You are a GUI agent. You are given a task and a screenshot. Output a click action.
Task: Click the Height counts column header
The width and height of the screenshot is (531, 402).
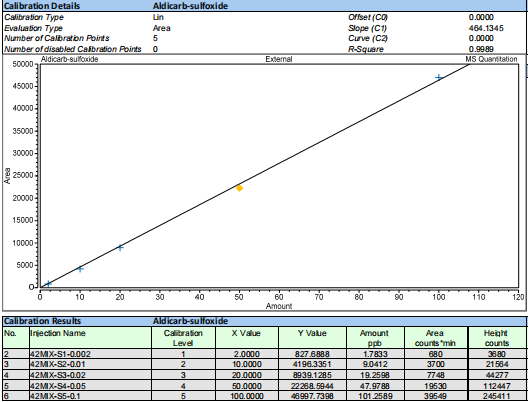(497, 338)
